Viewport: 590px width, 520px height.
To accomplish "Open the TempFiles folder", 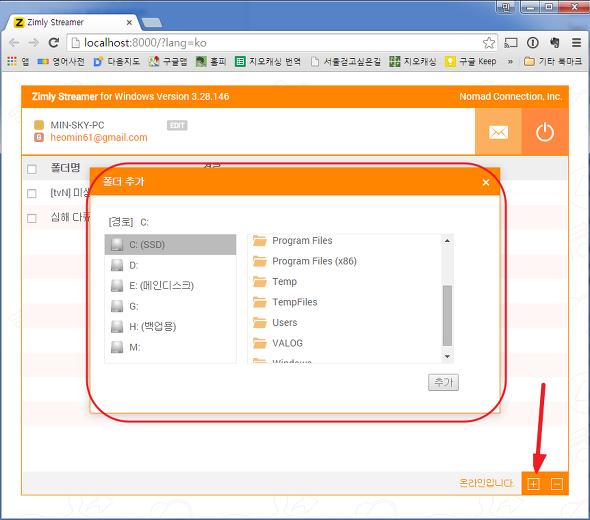I will 285,302.
